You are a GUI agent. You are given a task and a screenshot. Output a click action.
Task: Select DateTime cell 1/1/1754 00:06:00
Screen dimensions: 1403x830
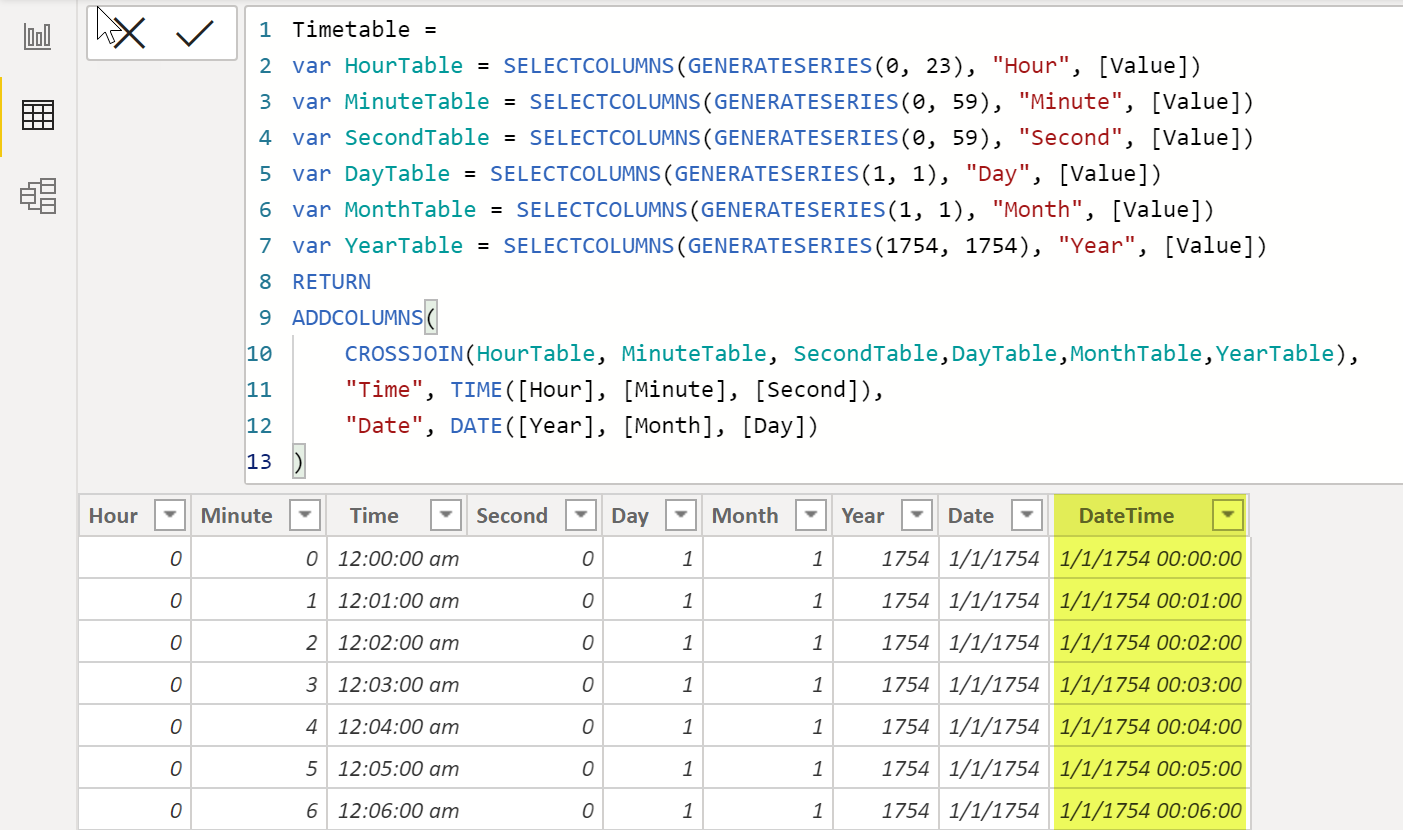[1150, 810]
